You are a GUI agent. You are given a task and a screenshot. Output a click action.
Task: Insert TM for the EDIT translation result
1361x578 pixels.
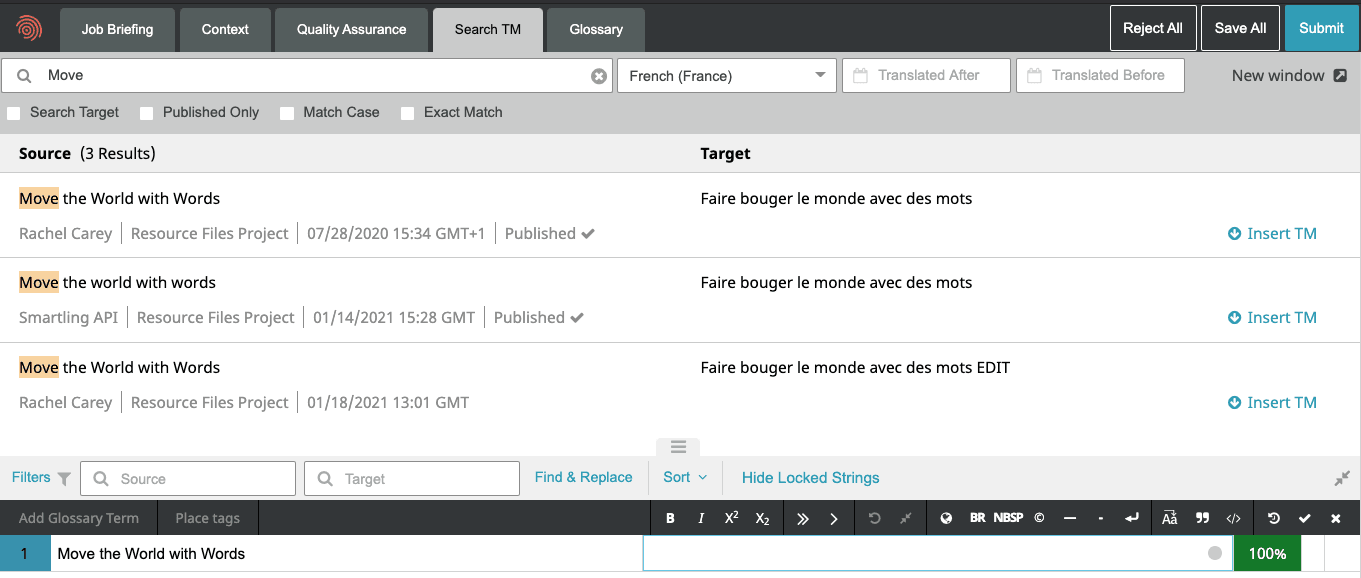click(1272, 402)
